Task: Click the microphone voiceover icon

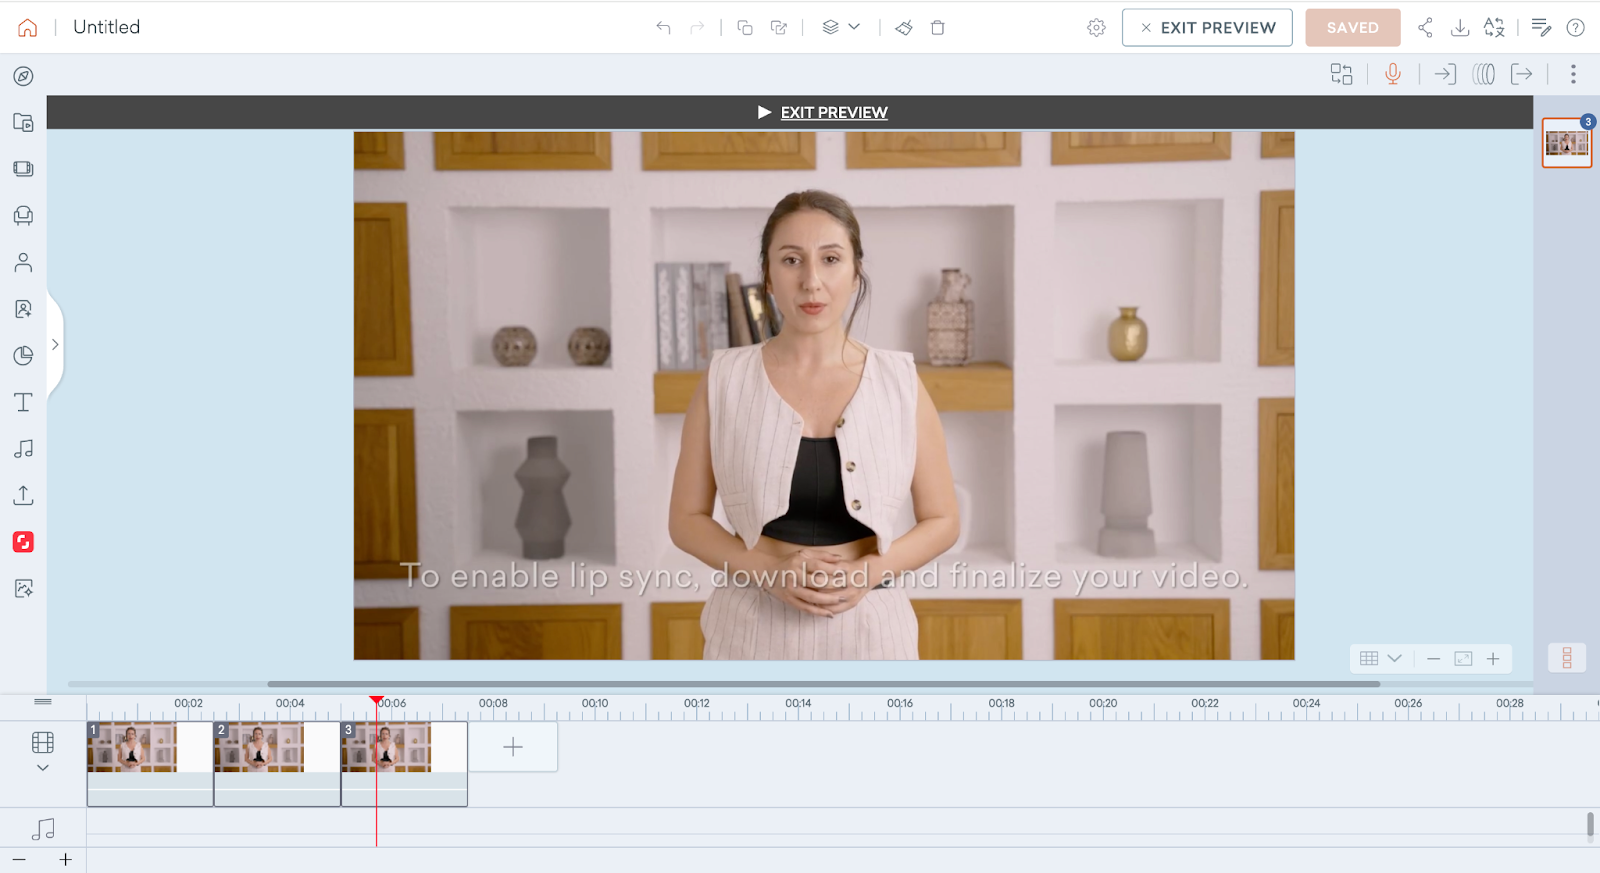Action: 1392,74
